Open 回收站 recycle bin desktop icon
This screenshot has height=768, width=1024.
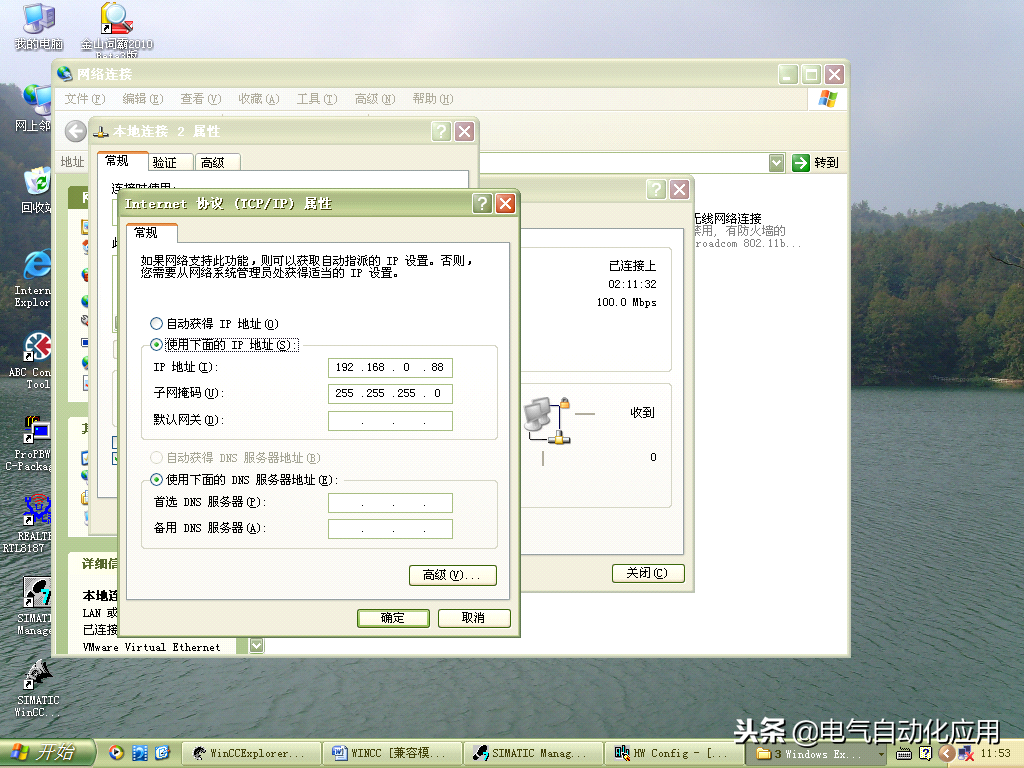click(x=36, y=190)
